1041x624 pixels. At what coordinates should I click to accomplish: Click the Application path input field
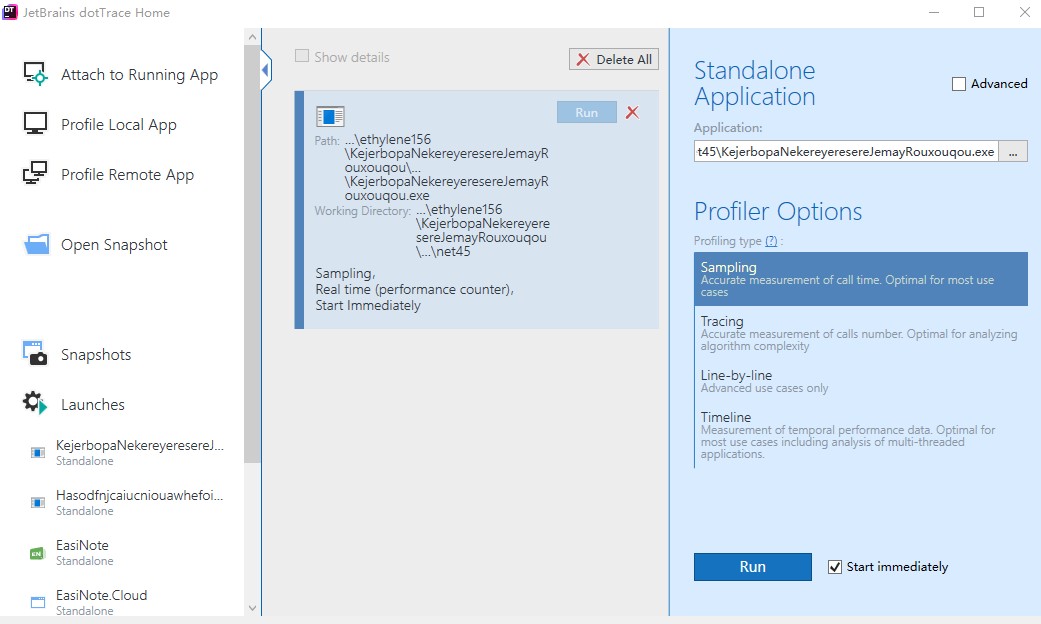click(846, 151)
